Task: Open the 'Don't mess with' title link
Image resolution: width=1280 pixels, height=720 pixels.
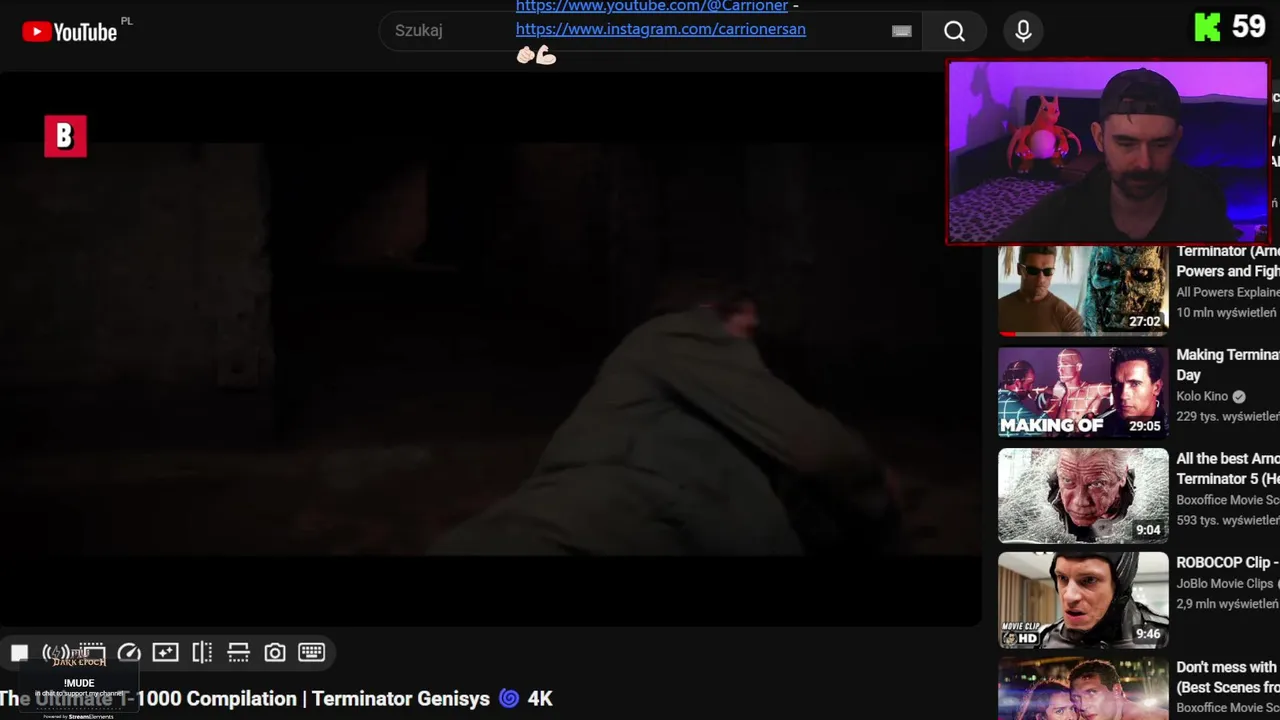Action: point(1228,677)
